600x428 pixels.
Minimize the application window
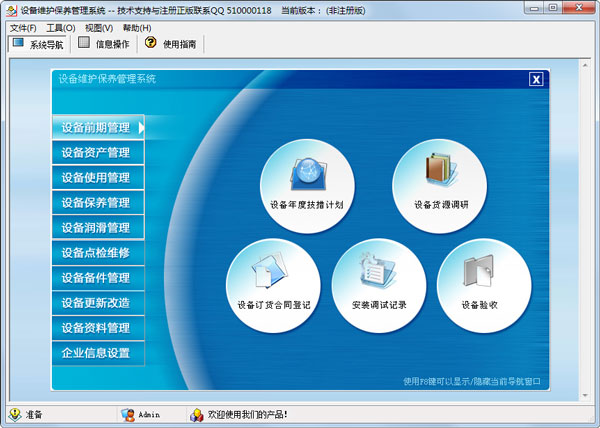click(535, 8)
